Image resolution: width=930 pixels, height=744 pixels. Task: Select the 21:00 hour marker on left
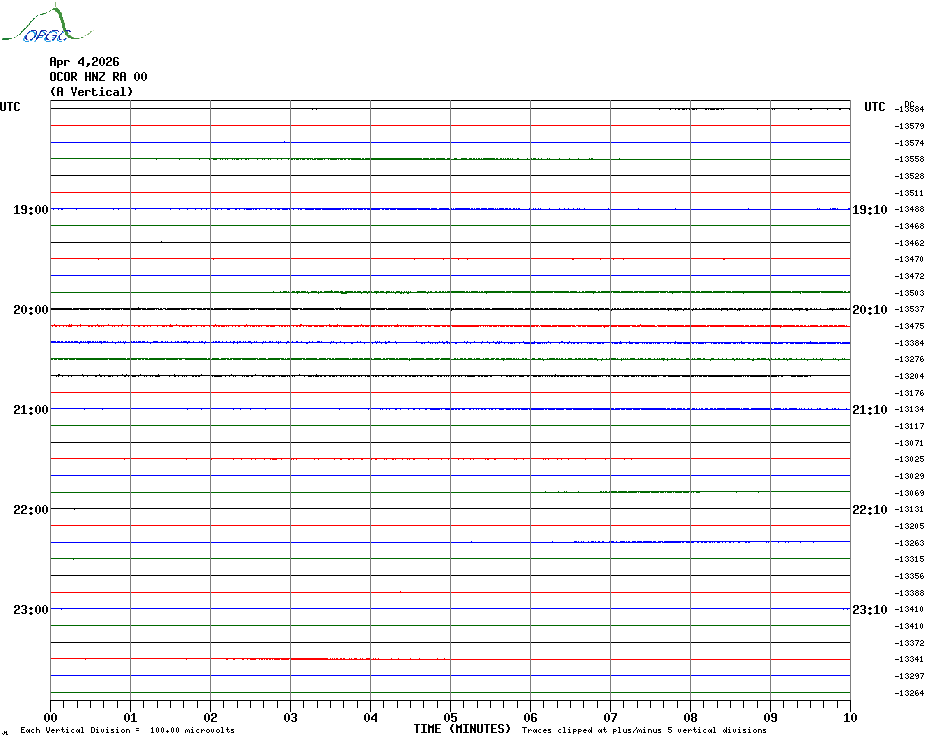pos(30,410)
